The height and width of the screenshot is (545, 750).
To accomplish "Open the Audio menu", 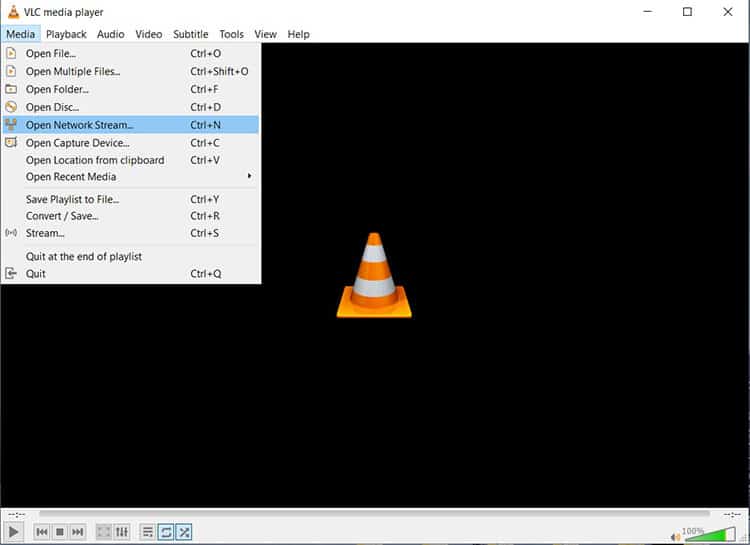I will [x=110, y=34].
